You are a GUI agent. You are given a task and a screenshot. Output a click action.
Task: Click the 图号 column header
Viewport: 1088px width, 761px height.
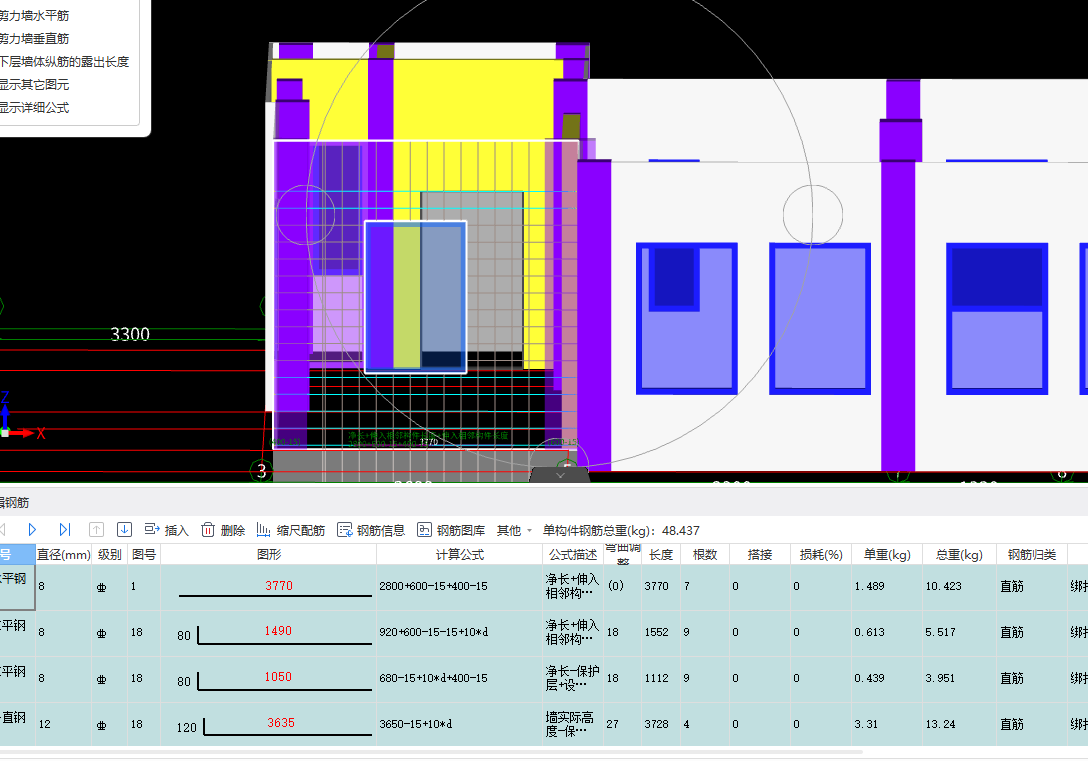(x=144, y=554)
